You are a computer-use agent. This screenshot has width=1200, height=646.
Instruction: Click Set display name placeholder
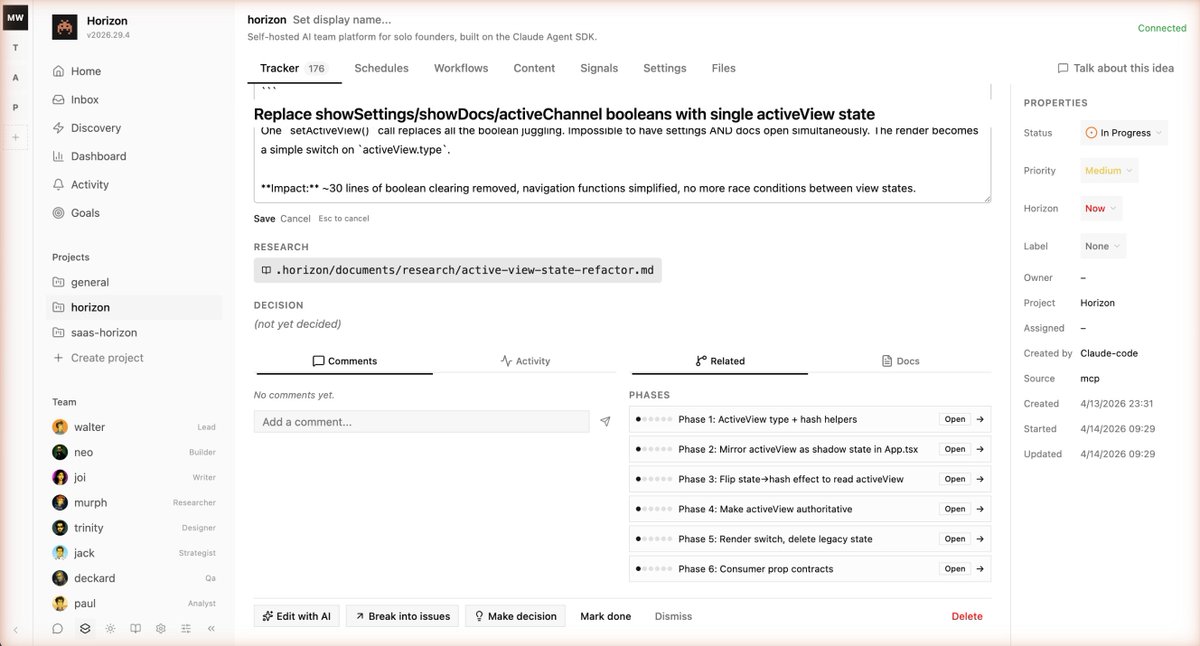pyautogui.click(x=342, y=19)
